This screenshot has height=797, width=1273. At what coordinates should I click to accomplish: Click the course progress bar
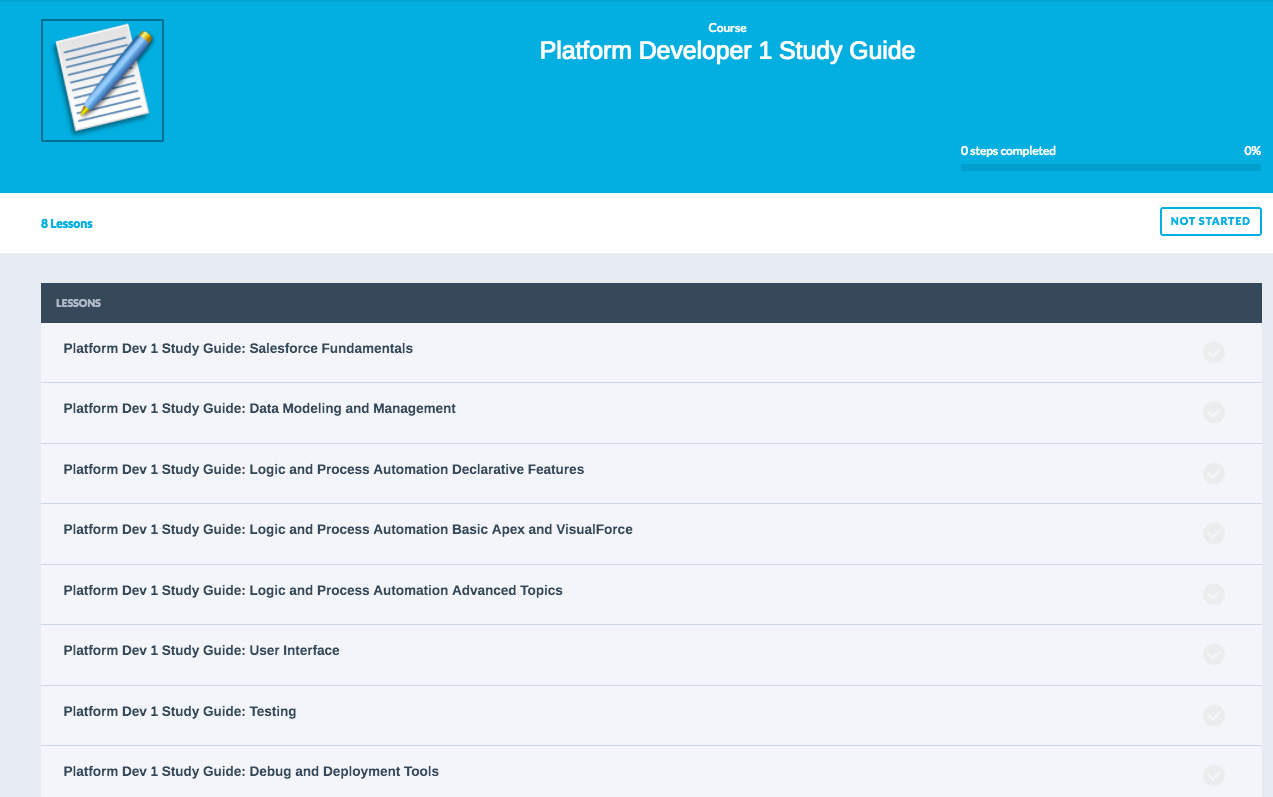click(x=1110, y=168)
